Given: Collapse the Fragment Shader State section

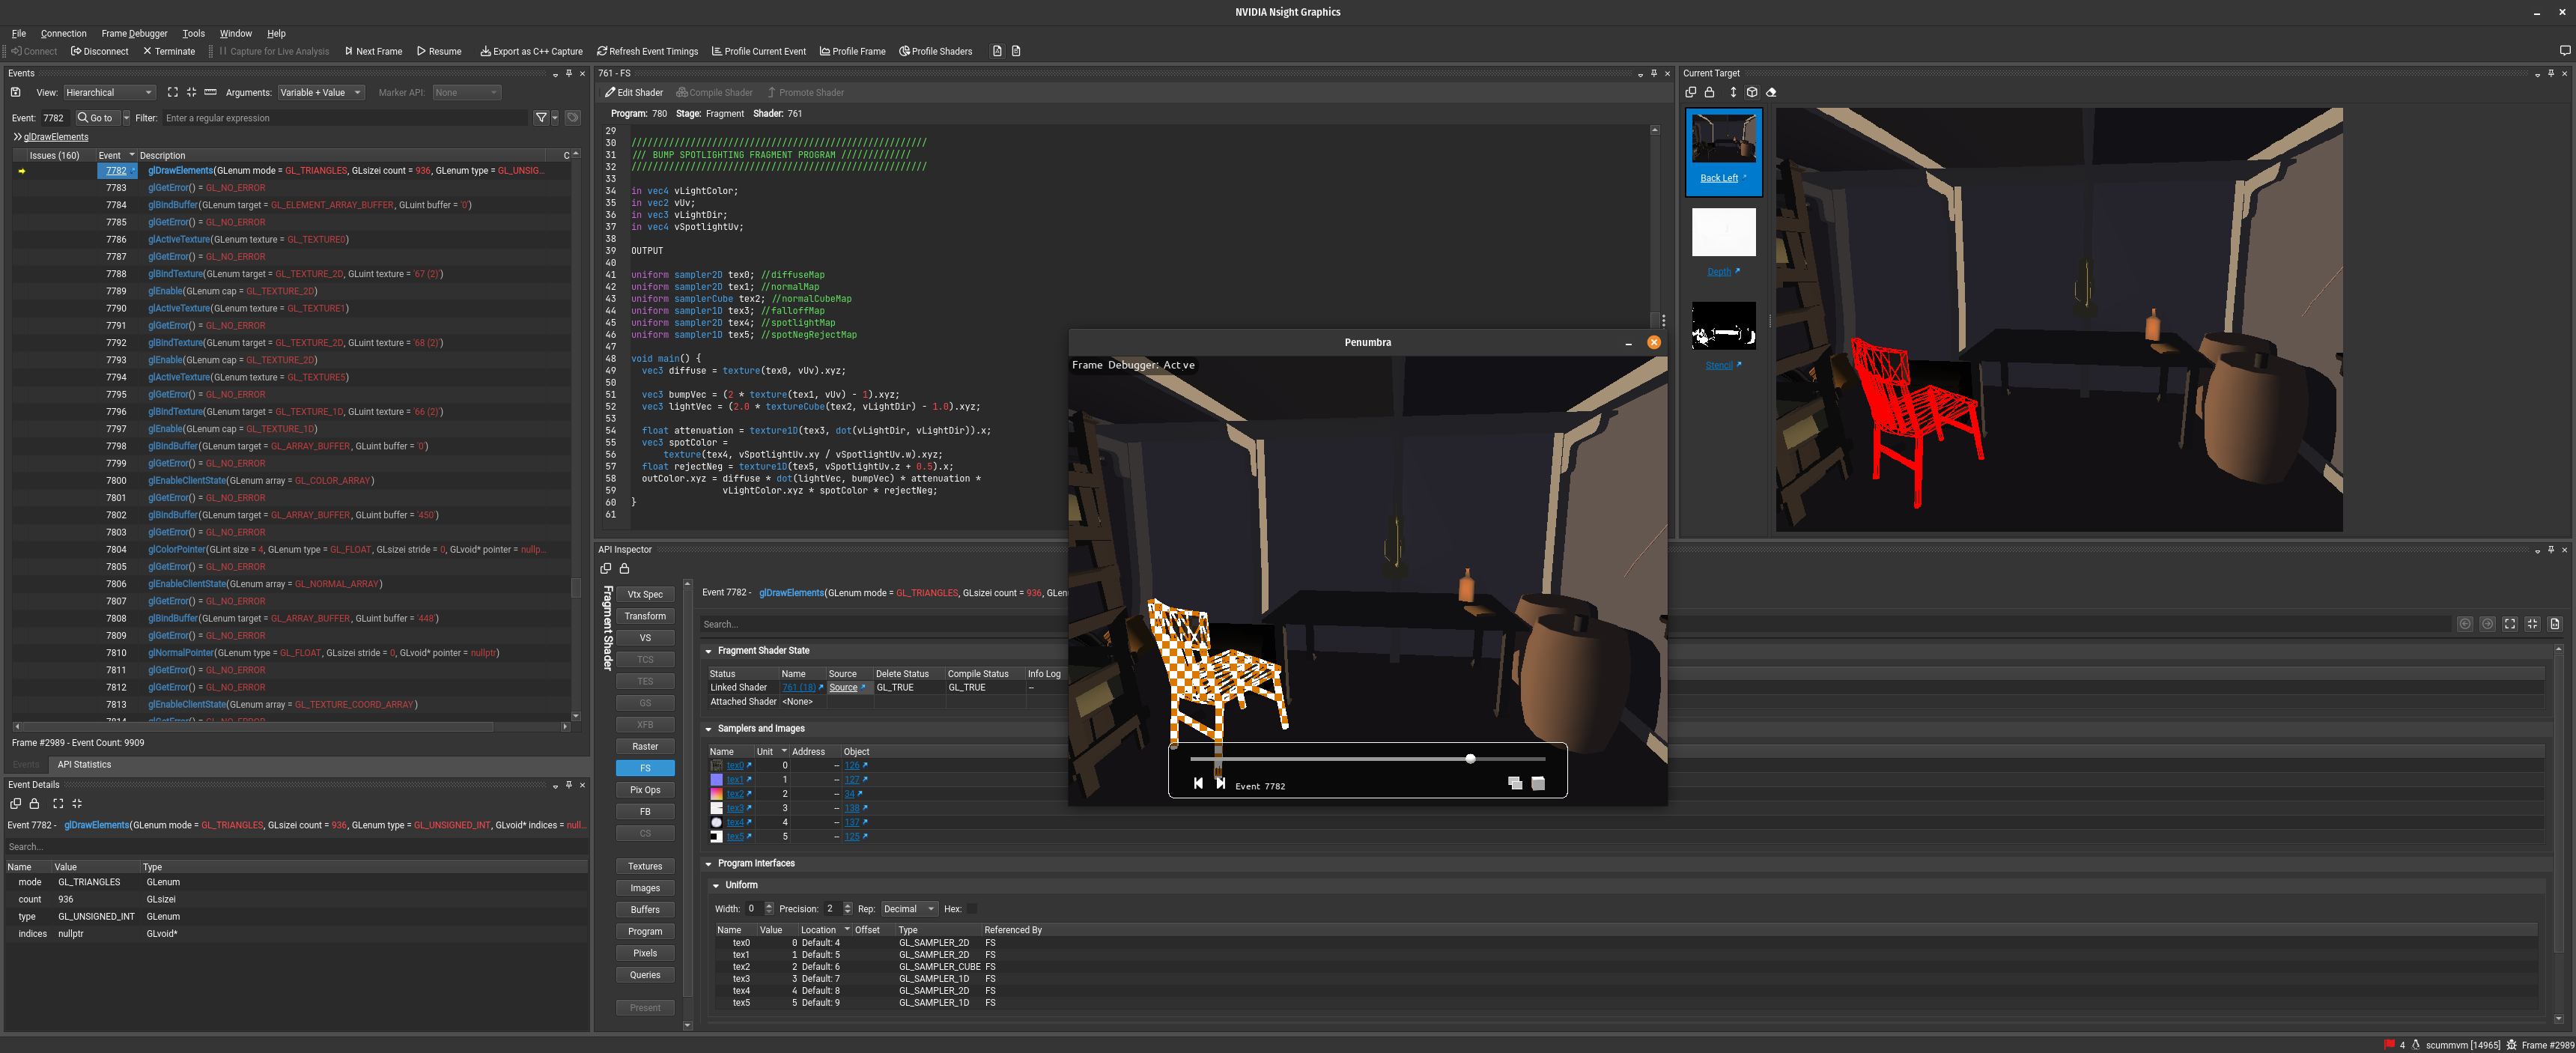Looking at the screenshot, I should pyautogui.click(x=708, y=651).
